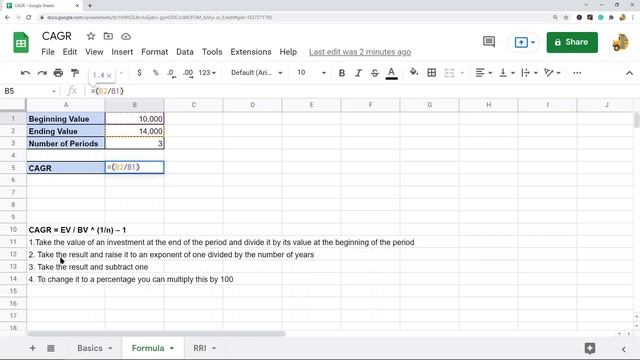Screen dimensions: 640x360
Task: Open the More toolbar options
Action: click(x=577, y=73)
